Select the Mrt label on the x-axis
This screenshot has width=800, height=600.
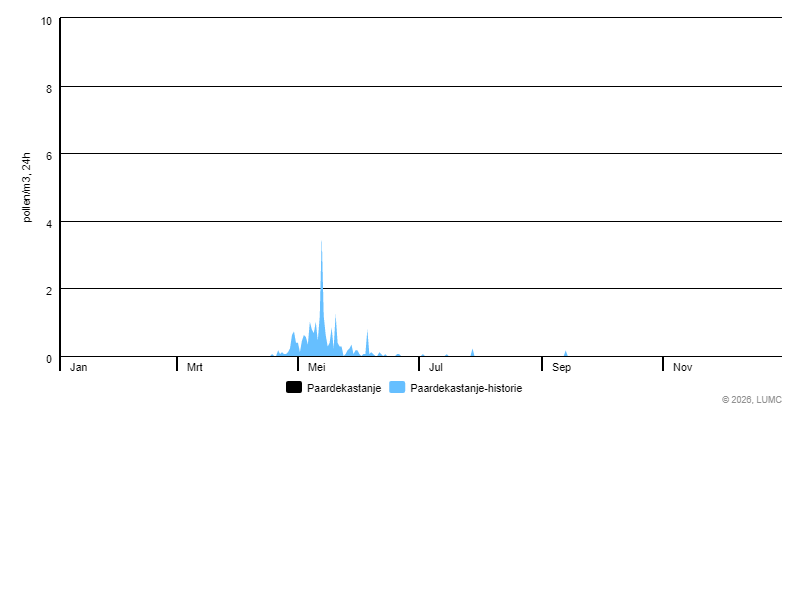pos(195,367)
